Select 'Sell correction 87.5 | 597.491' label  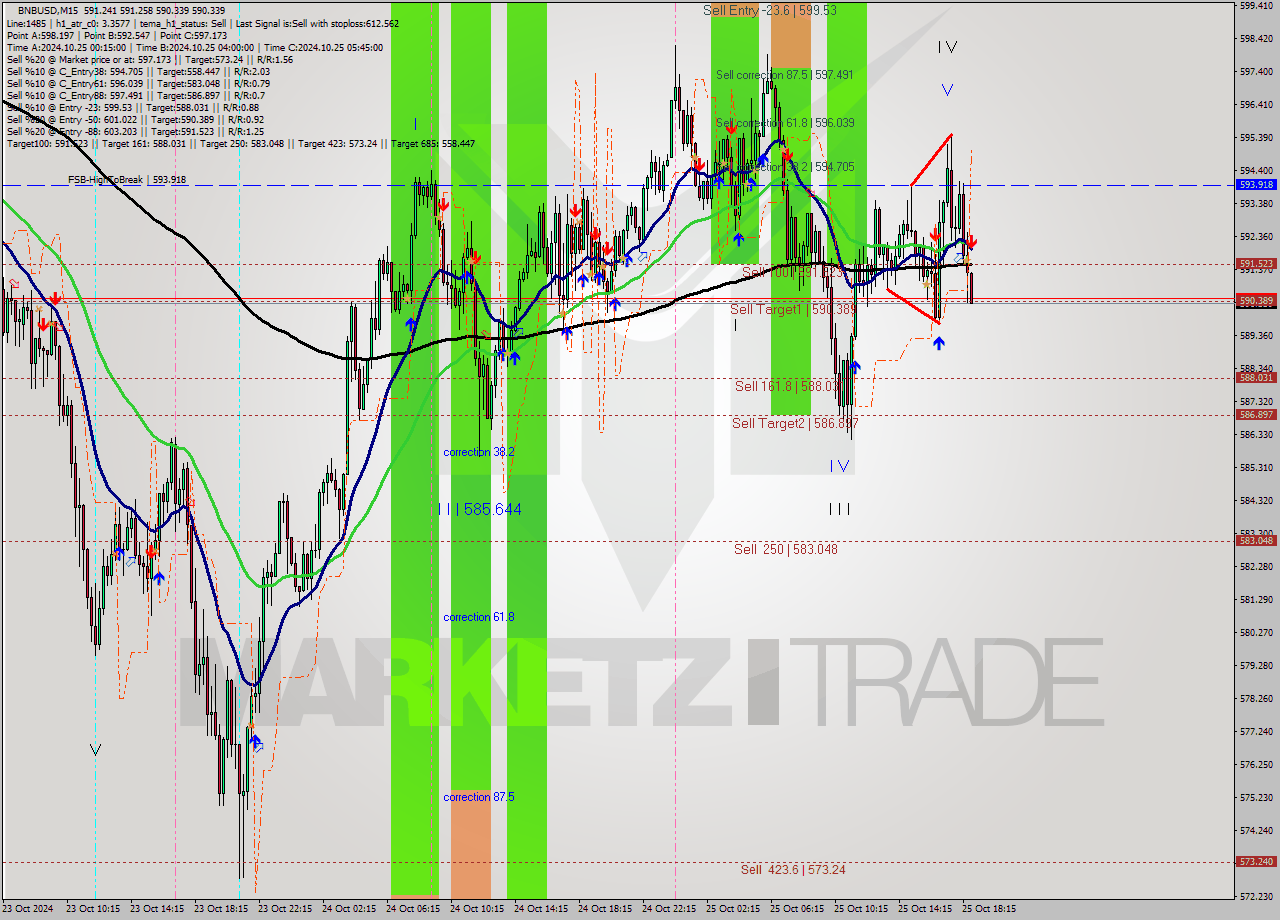(x=784, y=75)
